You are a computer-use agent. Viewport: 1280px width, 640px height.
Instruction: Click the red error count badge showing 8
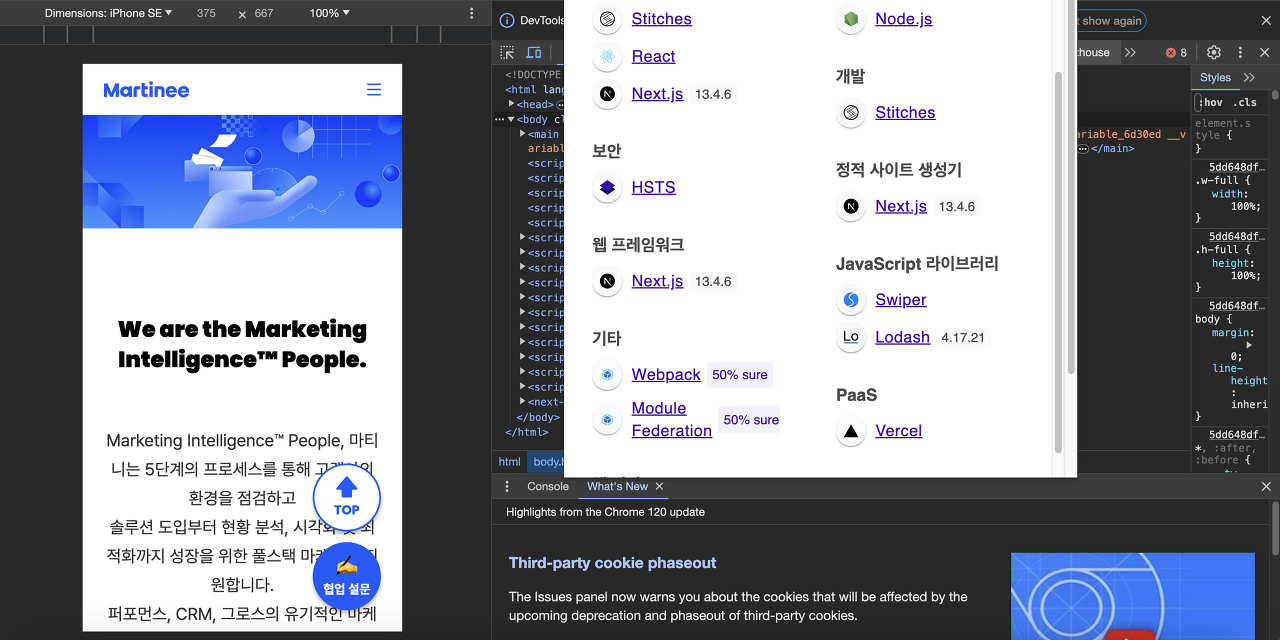(x=1177, y=52)
